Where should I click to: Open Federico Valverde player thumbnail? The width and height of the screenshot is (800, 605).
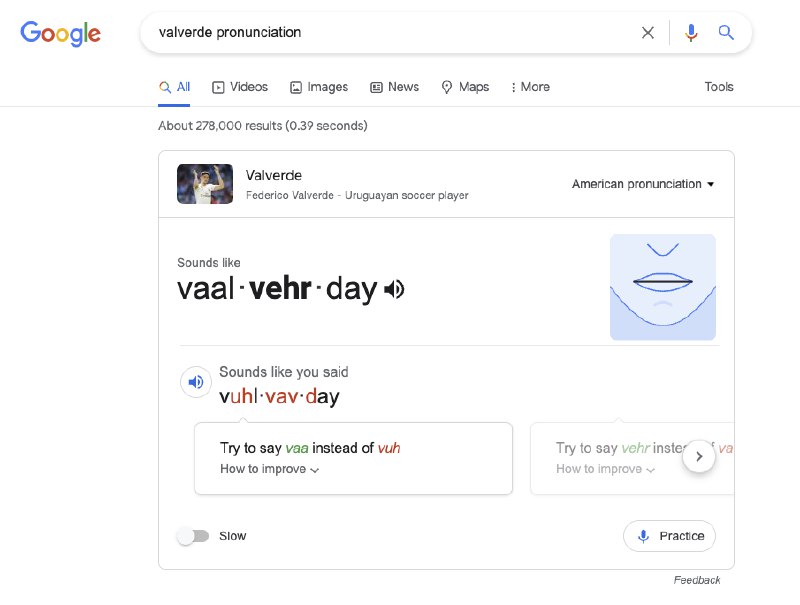pyautogui.click(x=205, y=184)
